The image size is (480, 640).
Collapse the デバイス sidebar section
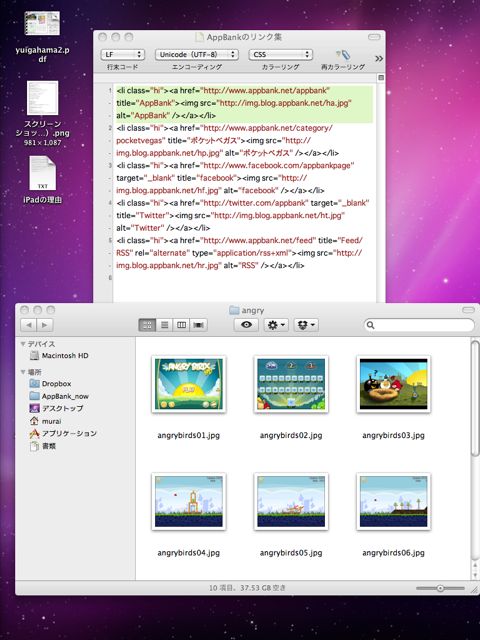pyautogui.click(x=23, y=344)
